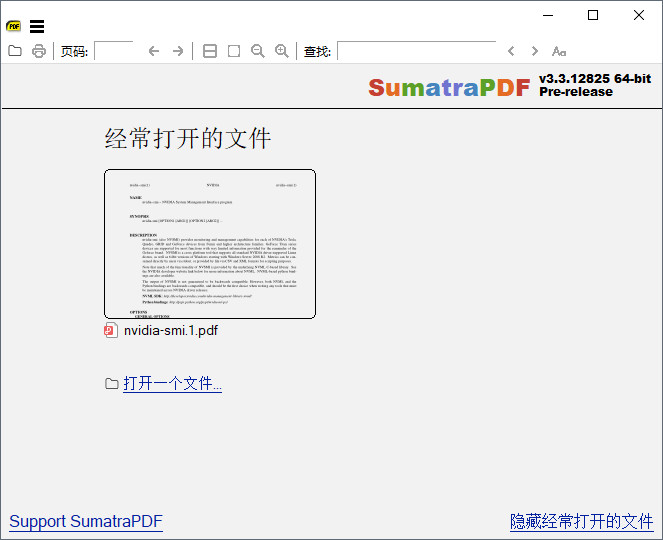Click 隐藏经常打开的文件 link
663x540 pixels.
[582, 521]
